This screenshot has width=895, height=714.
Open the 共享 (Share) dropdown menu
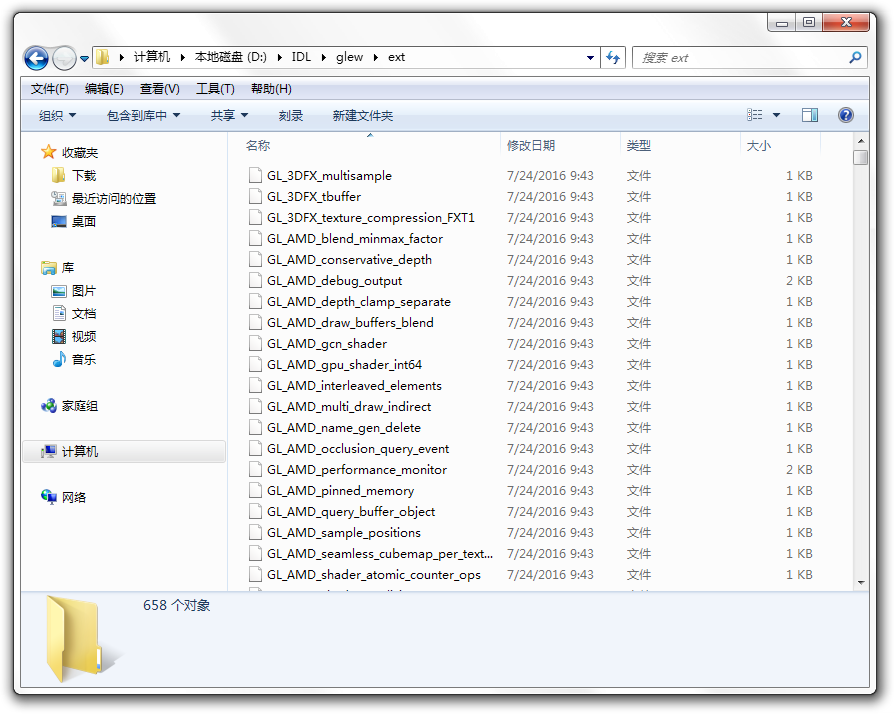point(228,116)
